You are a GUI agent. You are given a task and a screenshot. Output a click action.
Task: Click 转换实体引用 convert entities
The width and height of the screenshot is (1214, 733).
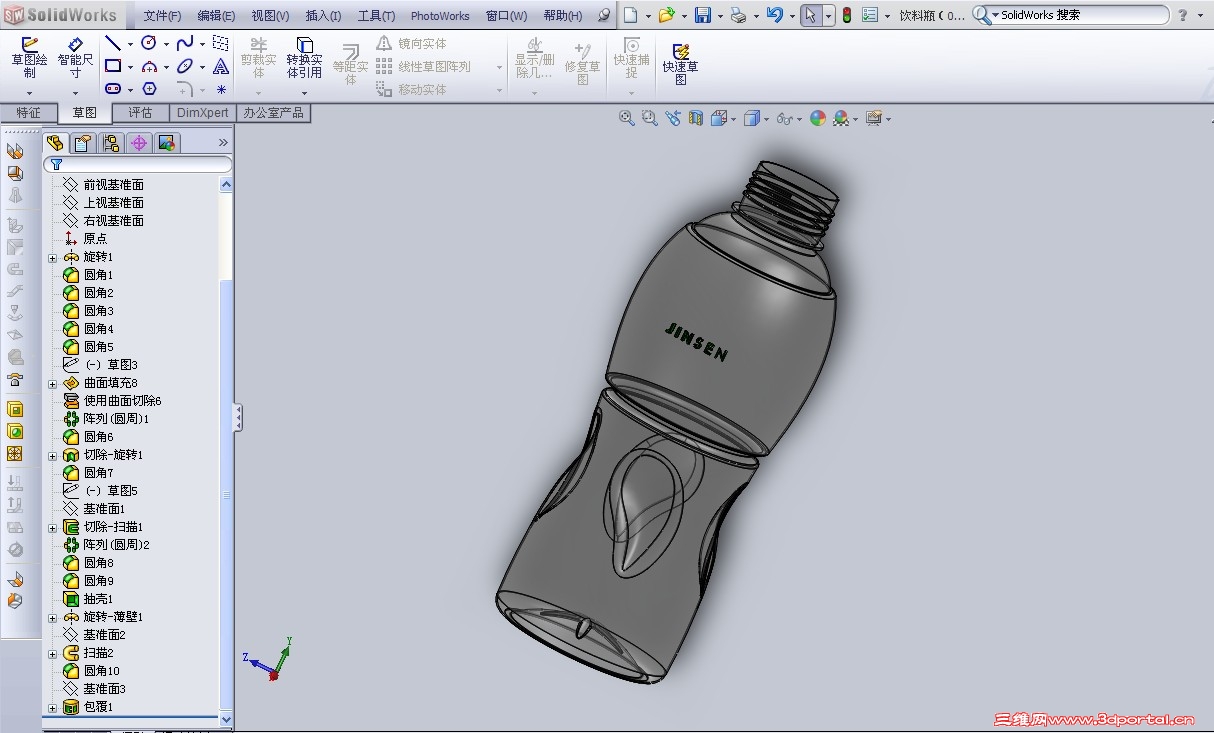(304, 60)
